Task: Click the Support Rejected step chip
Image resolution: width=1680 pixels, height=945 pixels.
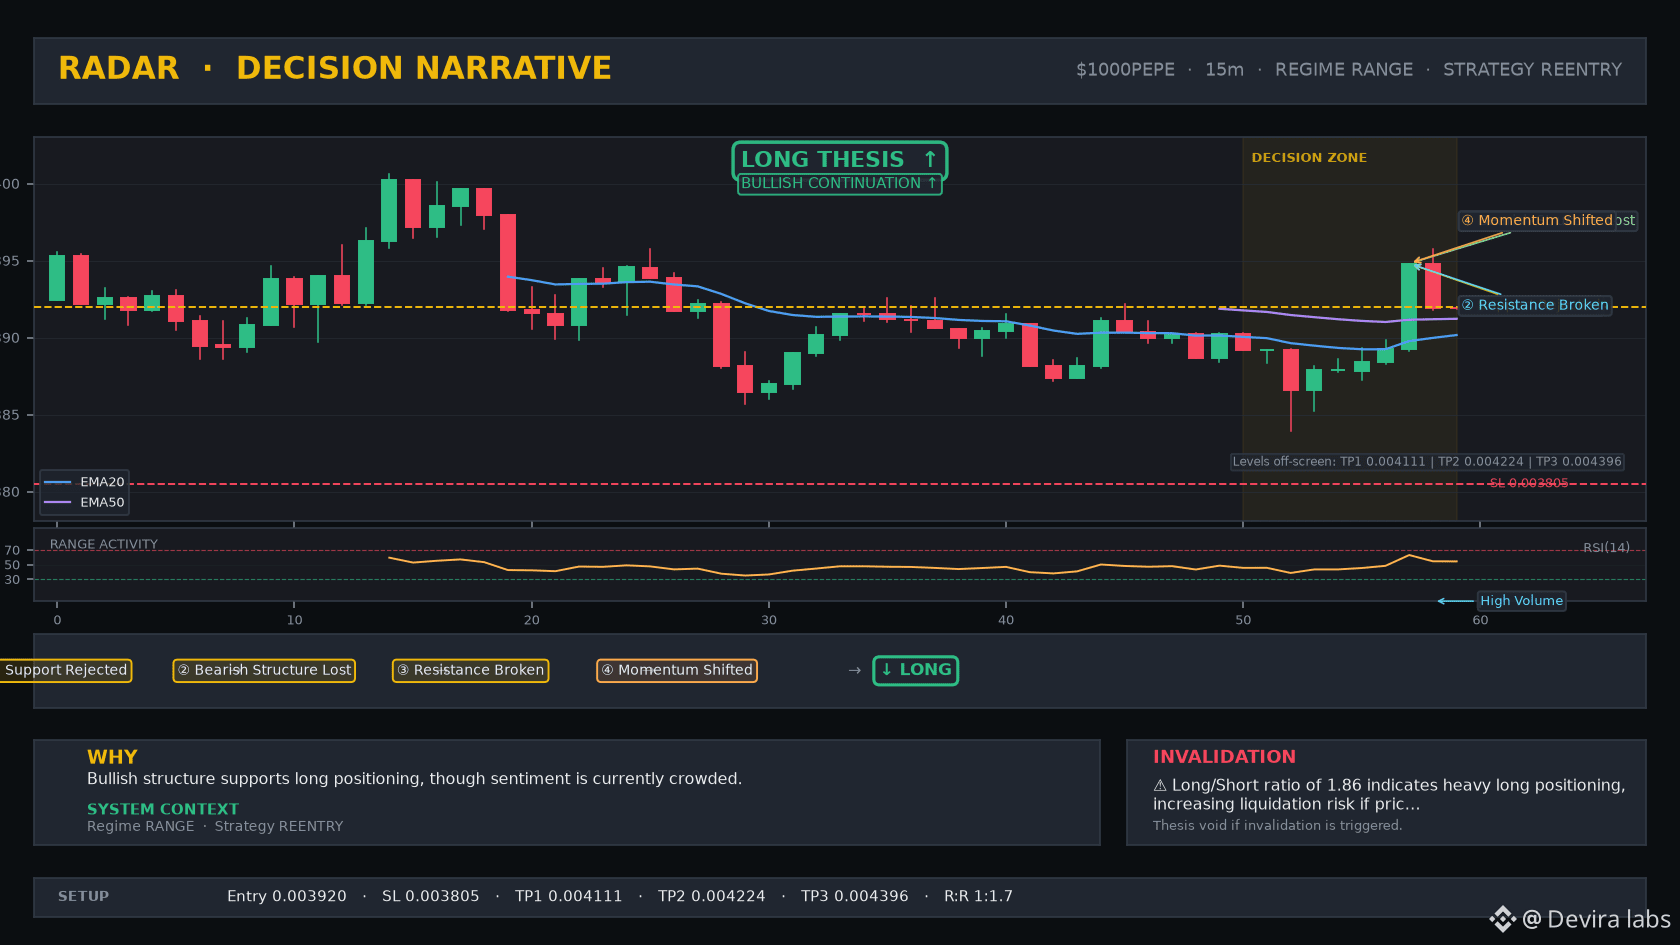Action: tap(66, 670)
